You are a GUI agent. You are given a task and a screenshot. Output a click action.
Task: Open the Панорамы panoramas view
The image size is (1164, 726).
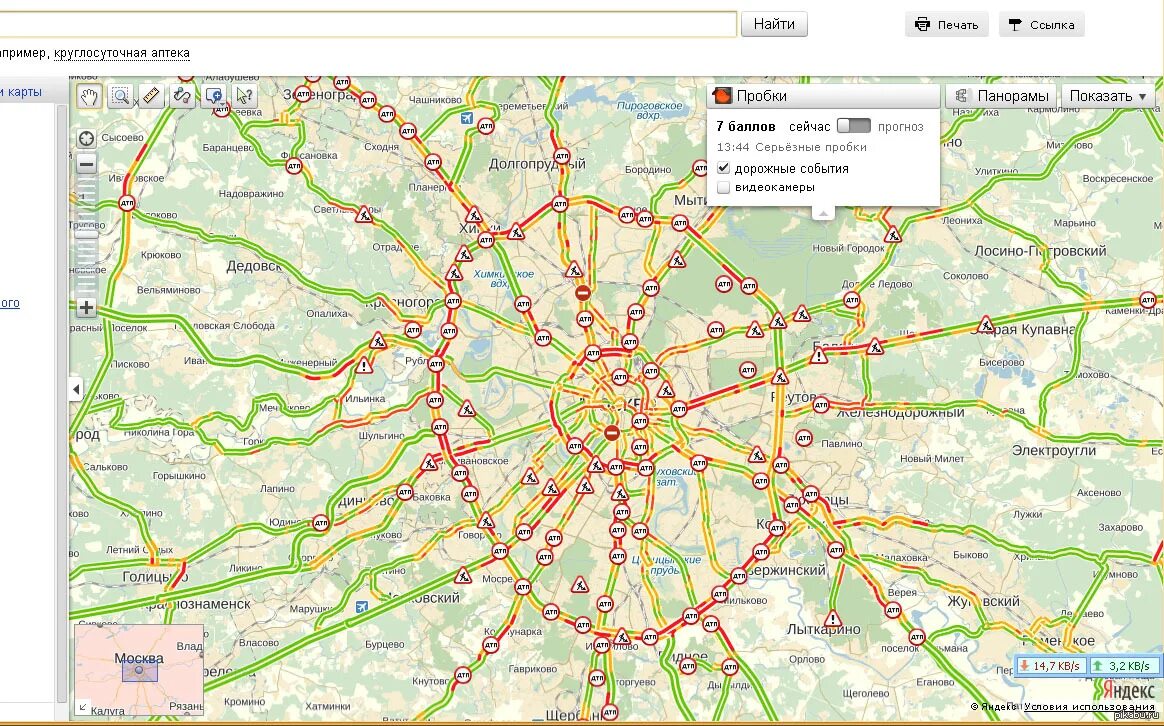coord(1001,96)
